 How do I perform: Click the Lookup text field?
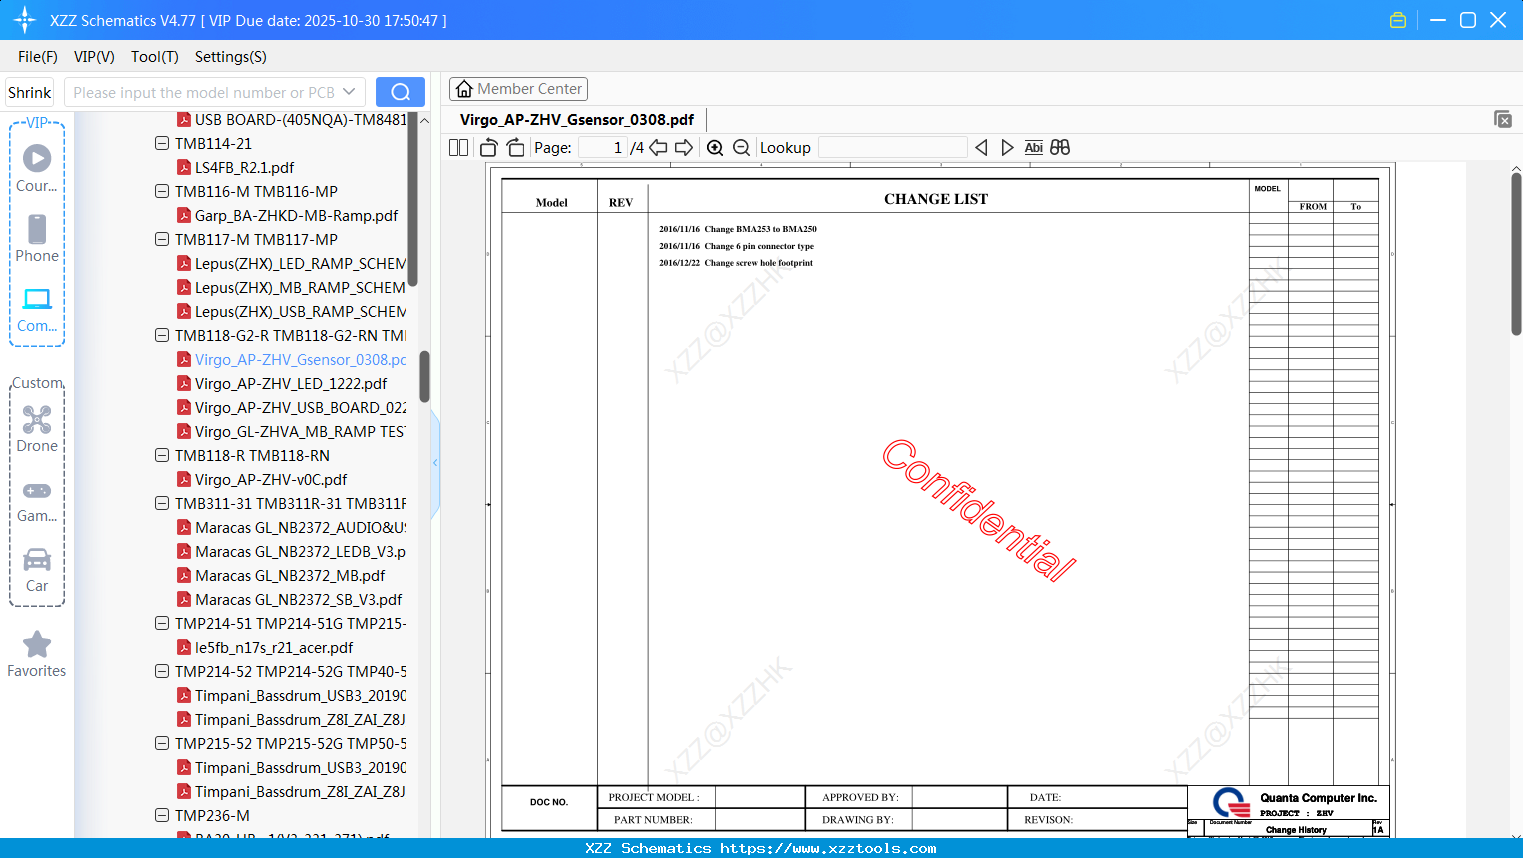[x=893, y=148]
